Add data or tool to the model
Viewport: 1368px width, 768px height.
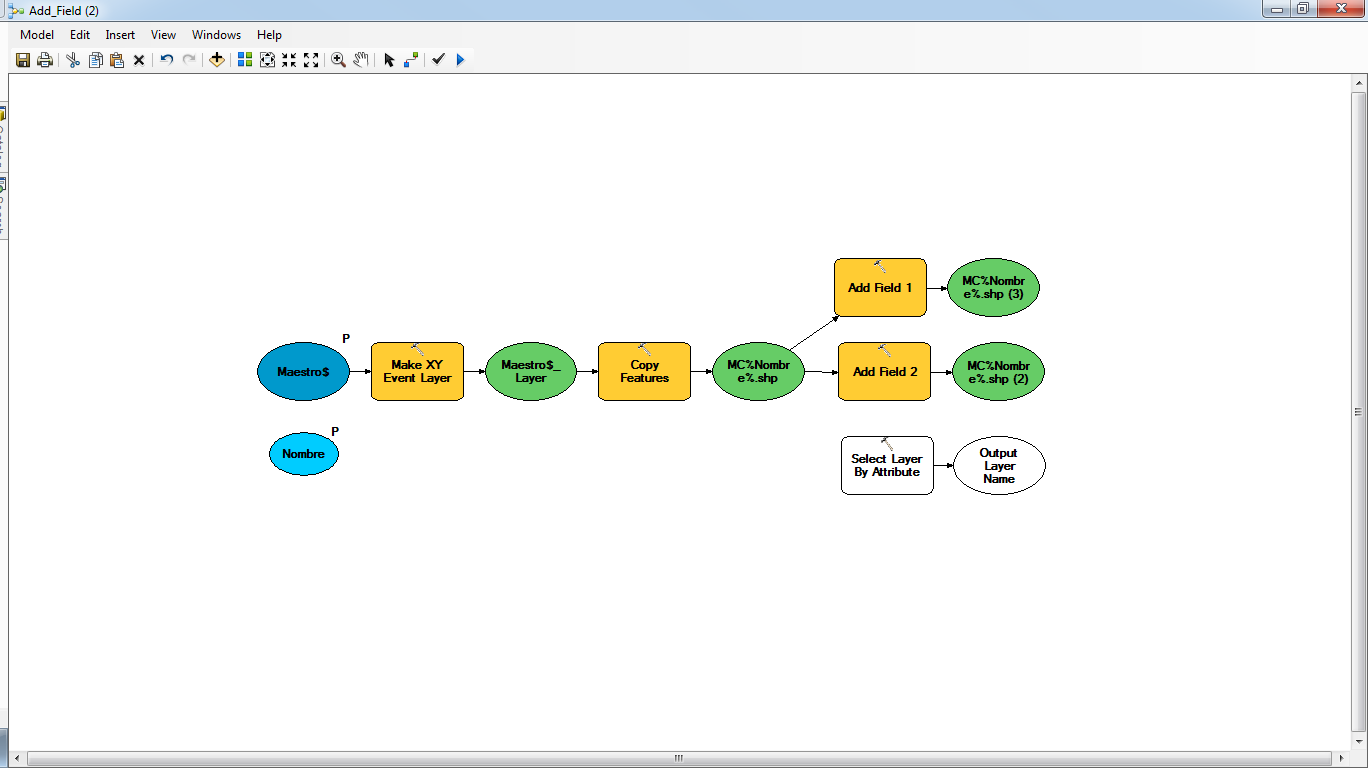pyautogui.click(x=217, y=60)
